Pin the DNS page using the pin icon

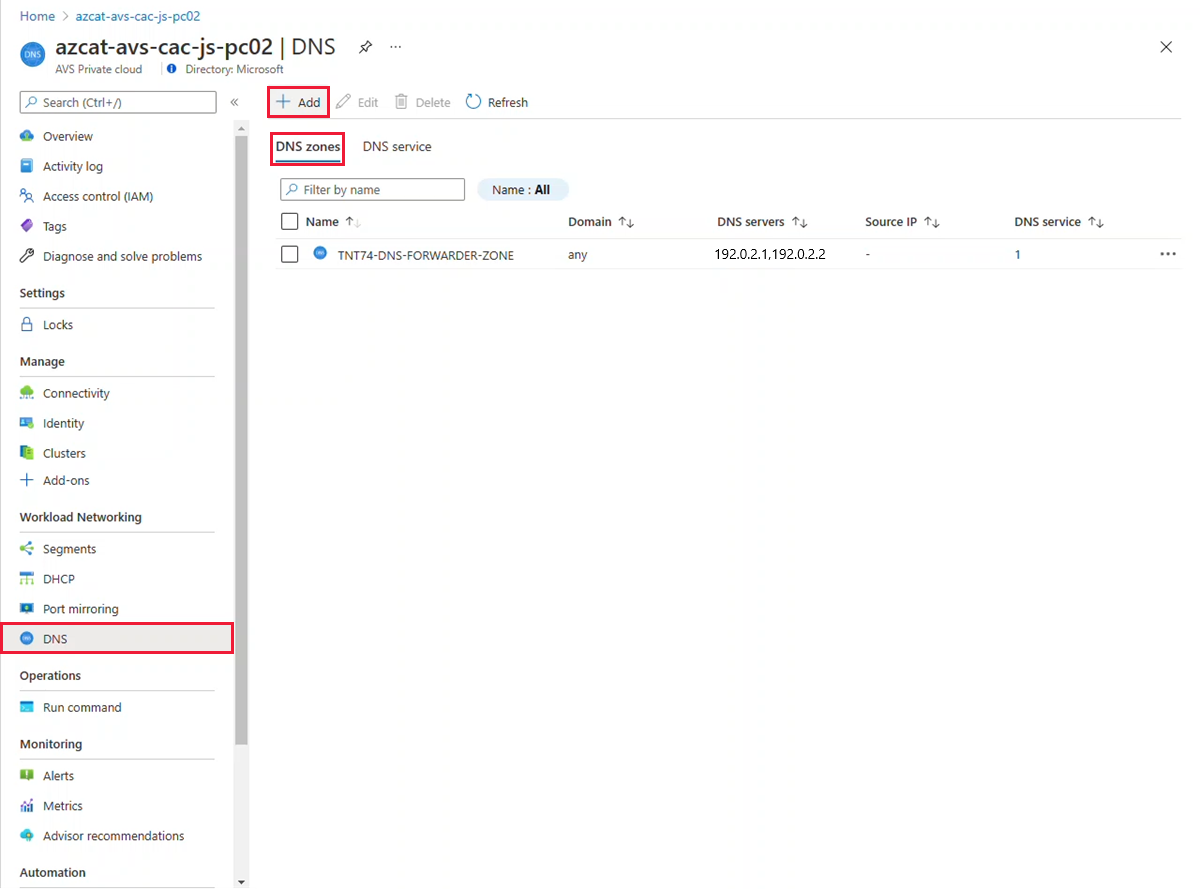pos(365,46)
